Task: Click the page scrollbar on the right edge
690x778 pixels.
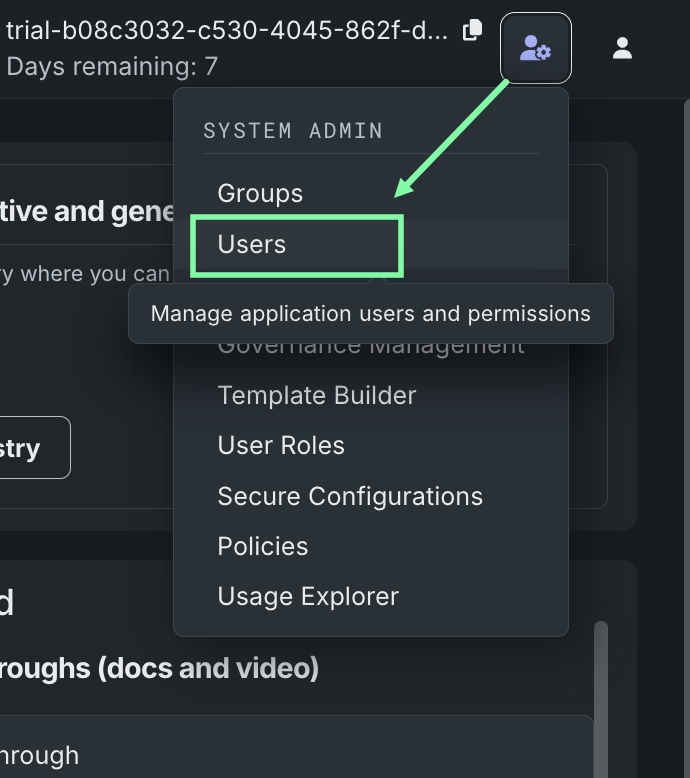Action: (686, 400)
